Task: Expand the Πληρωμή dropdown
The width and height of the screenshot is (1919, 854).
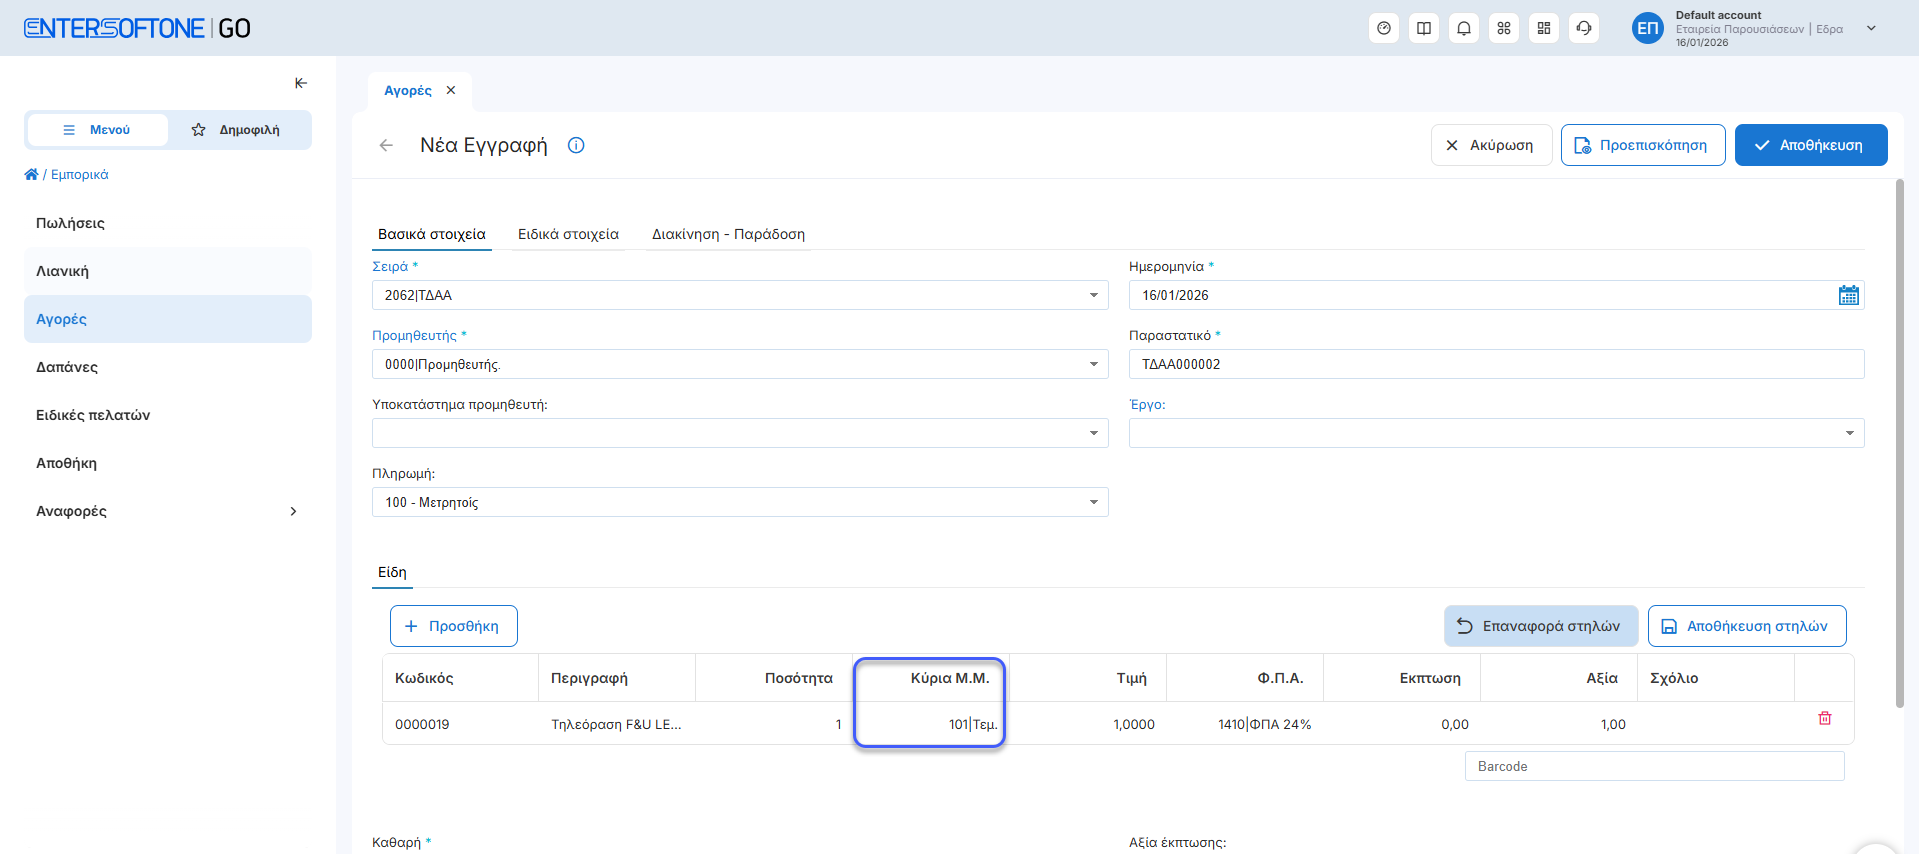Action: [1093, 502]
